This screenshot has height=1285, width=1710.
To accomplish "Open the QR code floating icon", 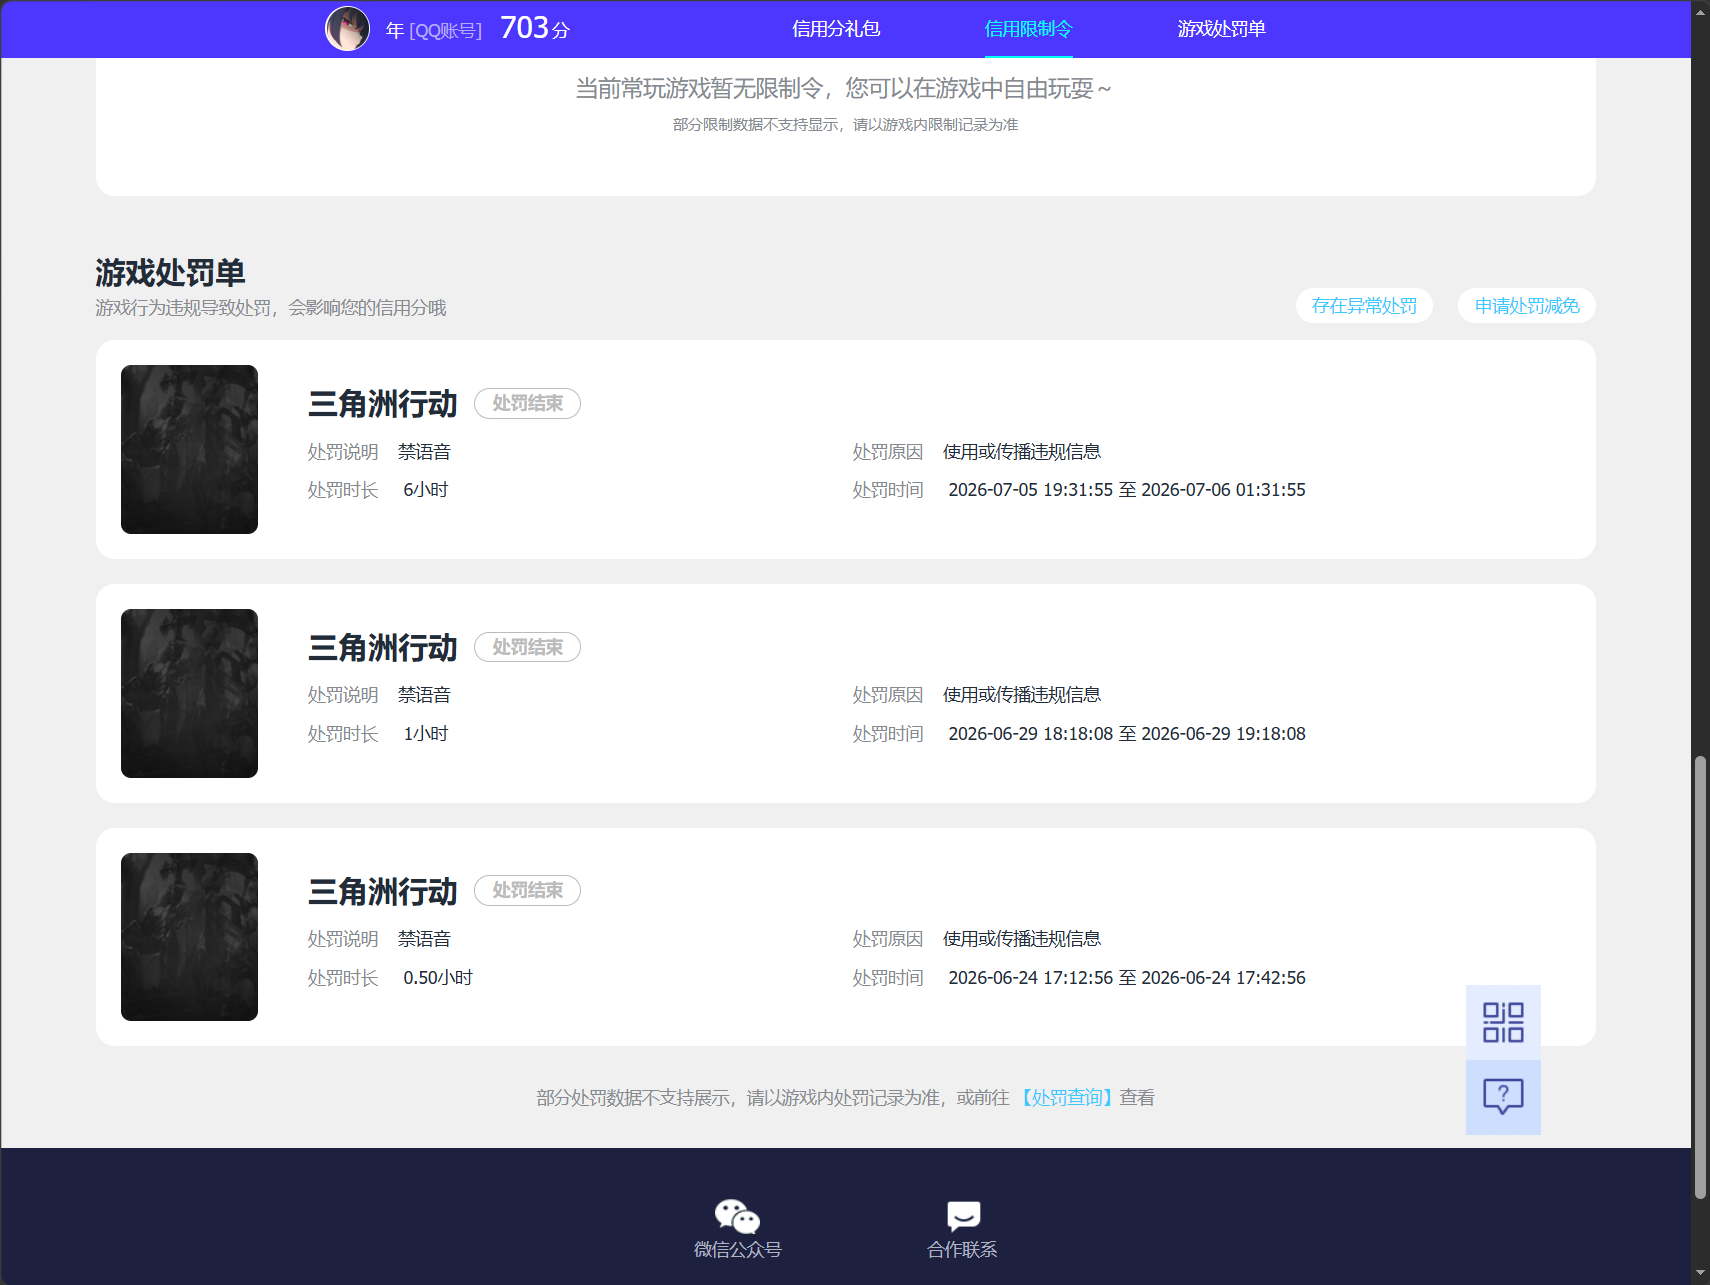I will pyautogui.click(x=1503, y=1022).
